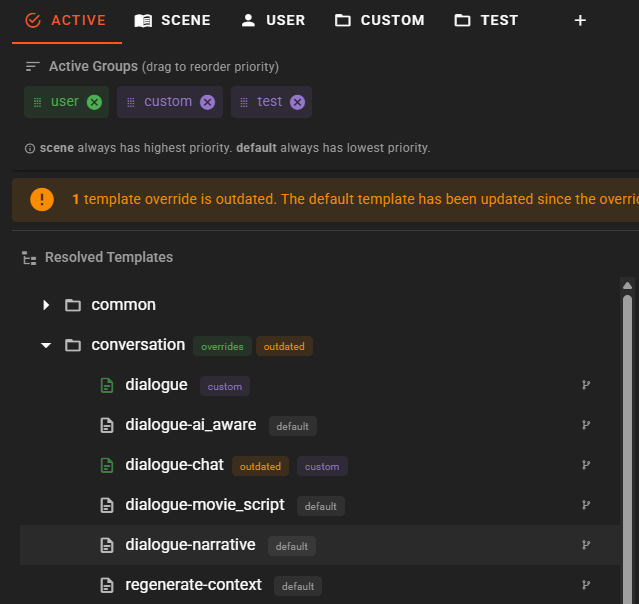Click the branch icon on dialogue-movie_script row

click(585, 505)
